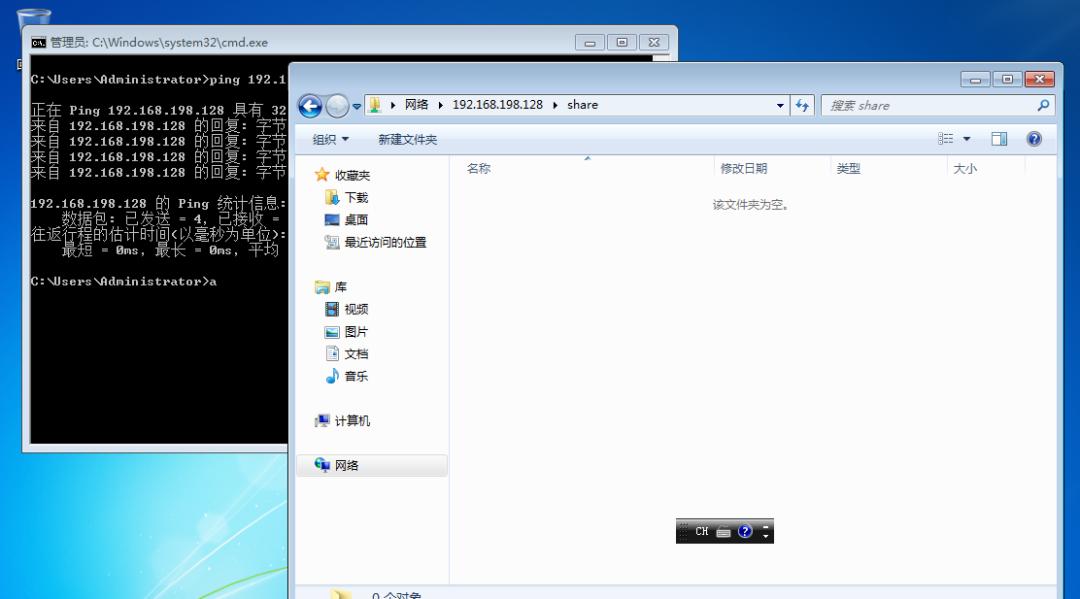Click the 收藏夹 star icon
This screenshot has width=1080, height=599.
pos(322,175)
